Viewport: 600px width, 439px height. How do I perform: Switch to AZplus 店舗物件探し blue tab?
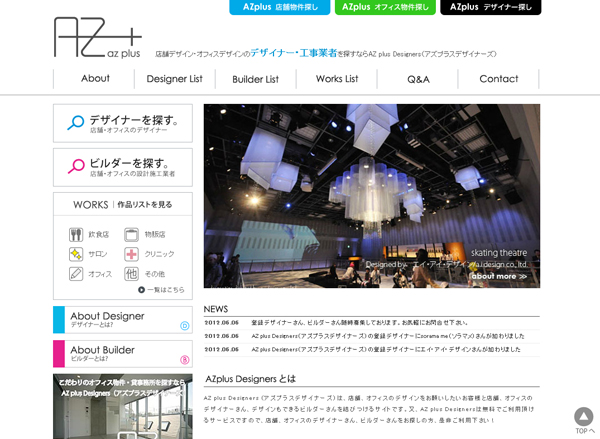[283, 7]
